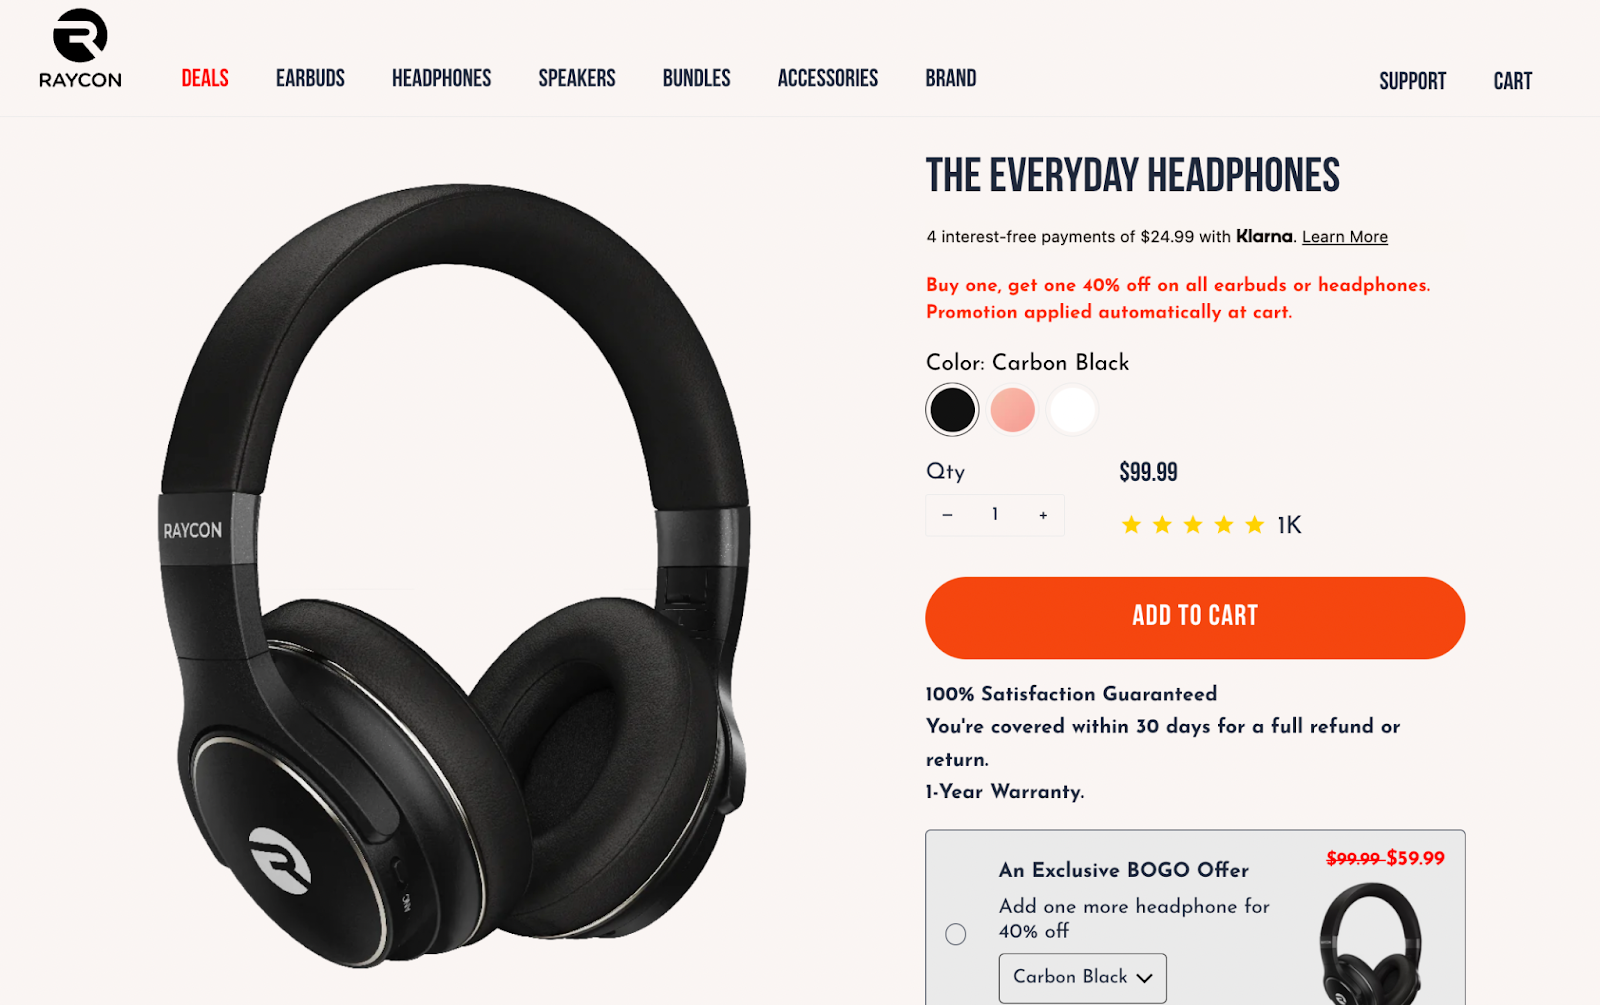Open the Bundles menu item

tap(696, 78)
